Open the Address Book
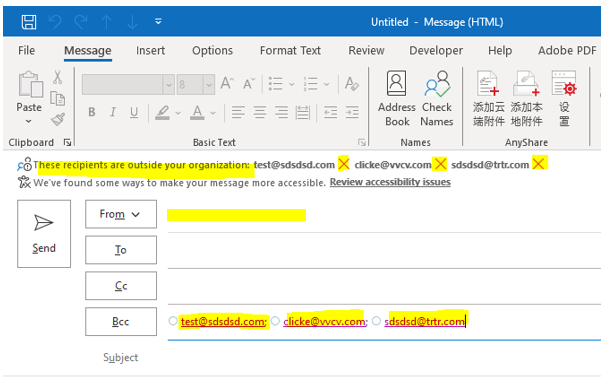 (396, 98)
